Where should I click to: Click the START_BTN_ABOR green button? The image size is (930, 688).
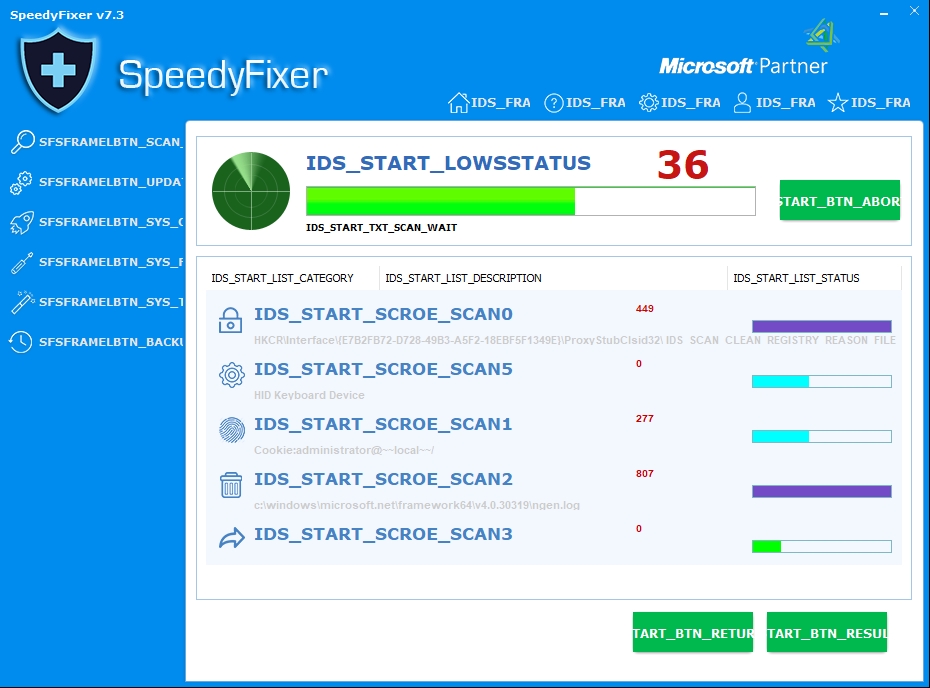click(x=839, y=200)
